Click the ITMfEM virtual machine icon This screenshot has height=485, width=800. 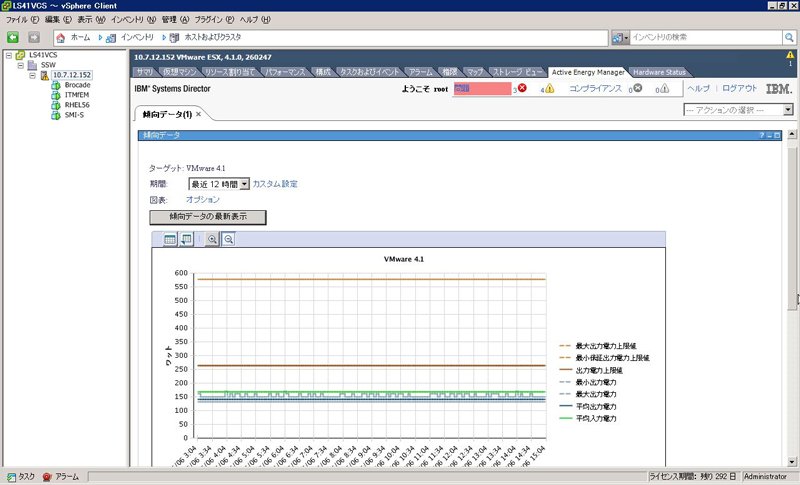[x=56, y=95]
